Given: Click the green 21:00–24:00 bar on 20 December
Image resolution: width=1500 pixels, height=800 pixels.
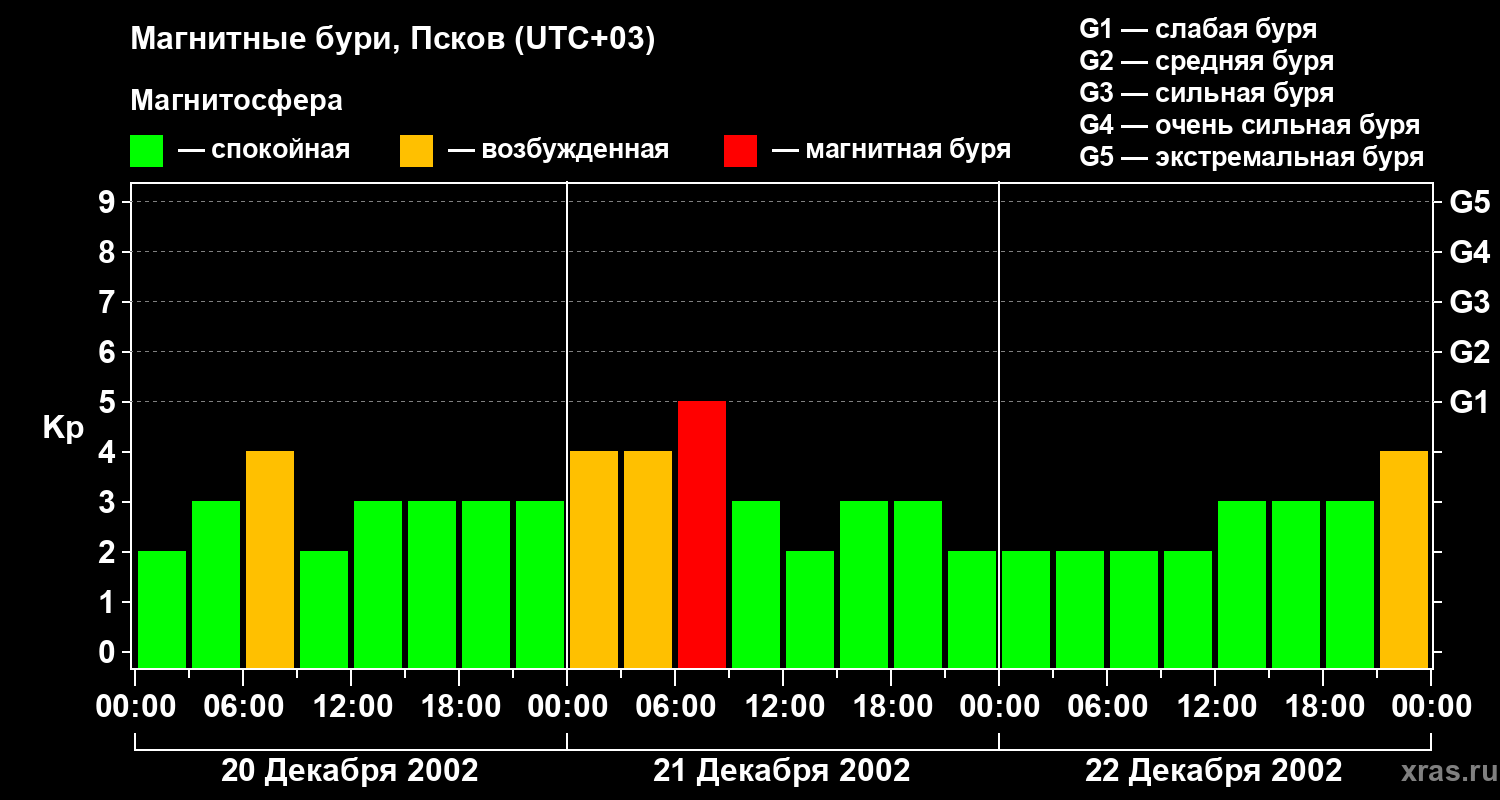Looking at the screenshot, I should click(540, 584).
